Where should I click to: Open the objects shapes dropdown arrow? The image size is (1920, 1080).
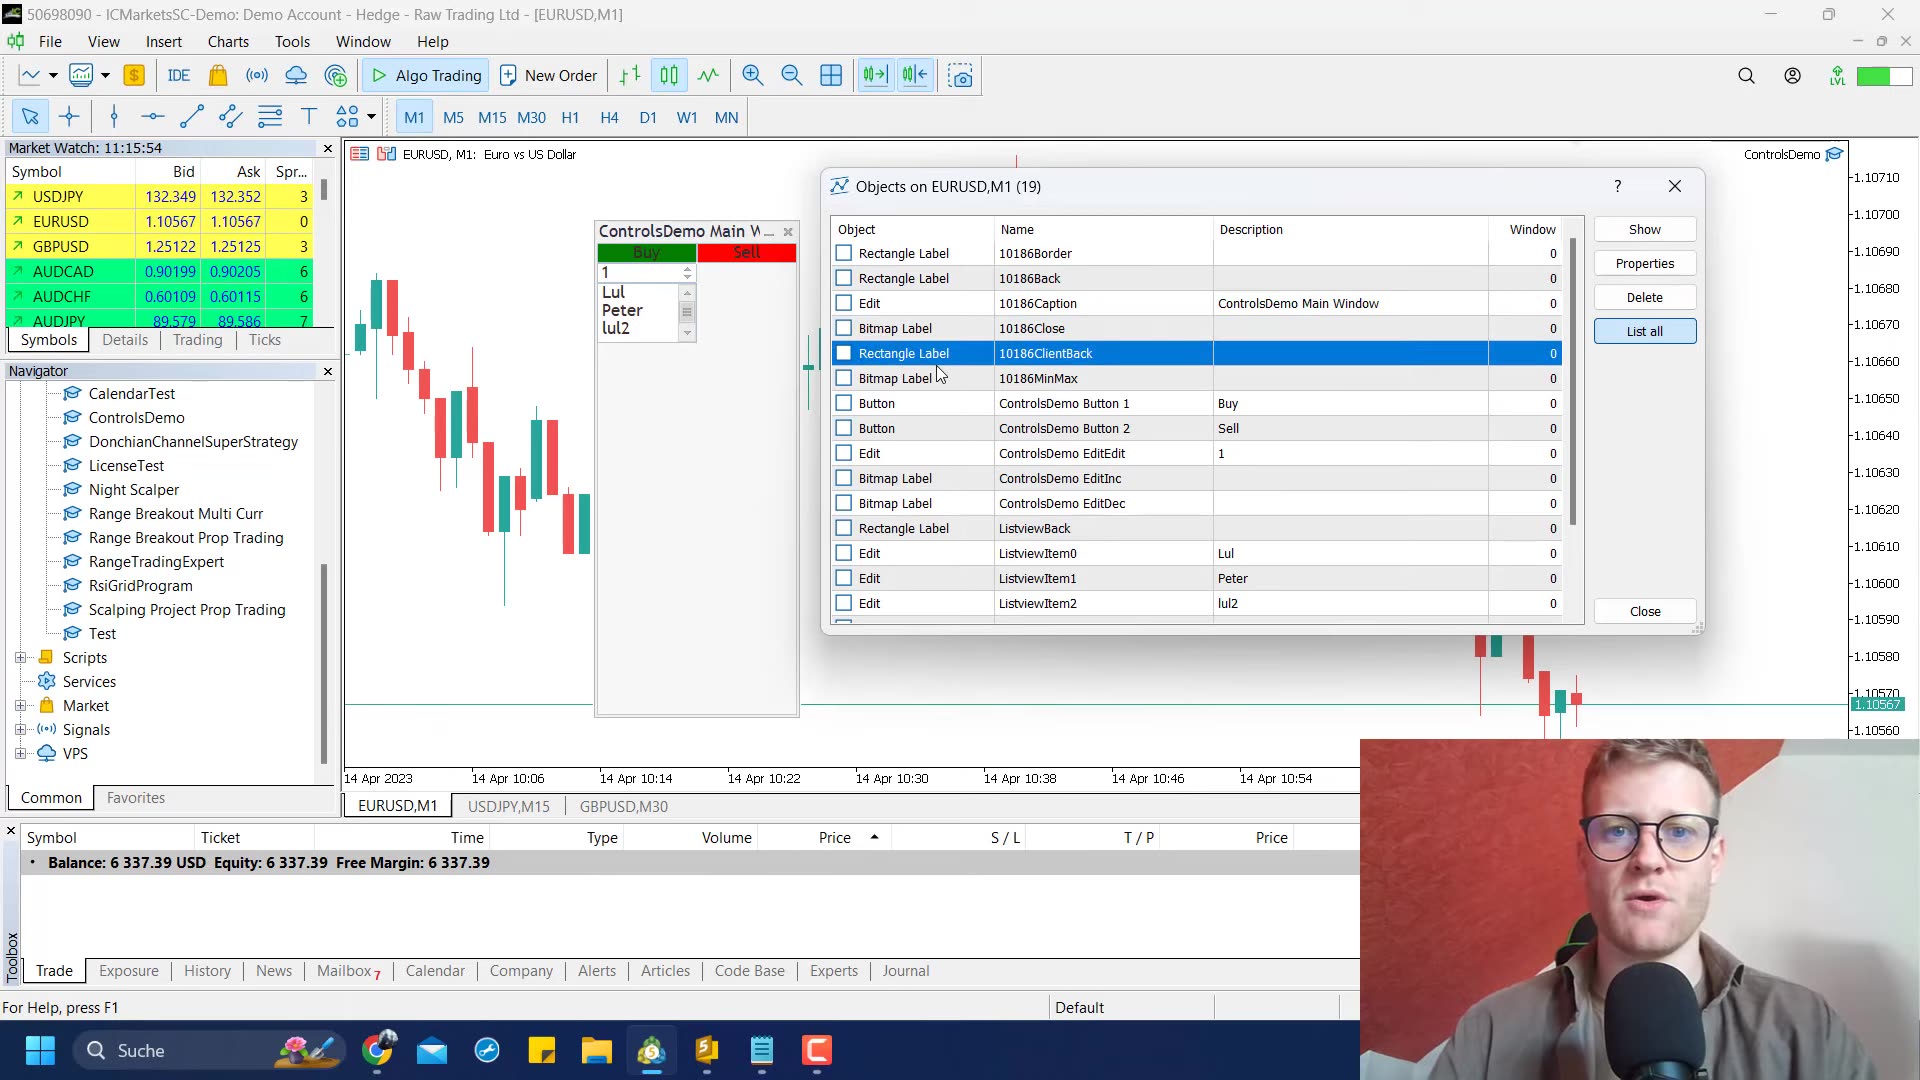pos(371,118)
